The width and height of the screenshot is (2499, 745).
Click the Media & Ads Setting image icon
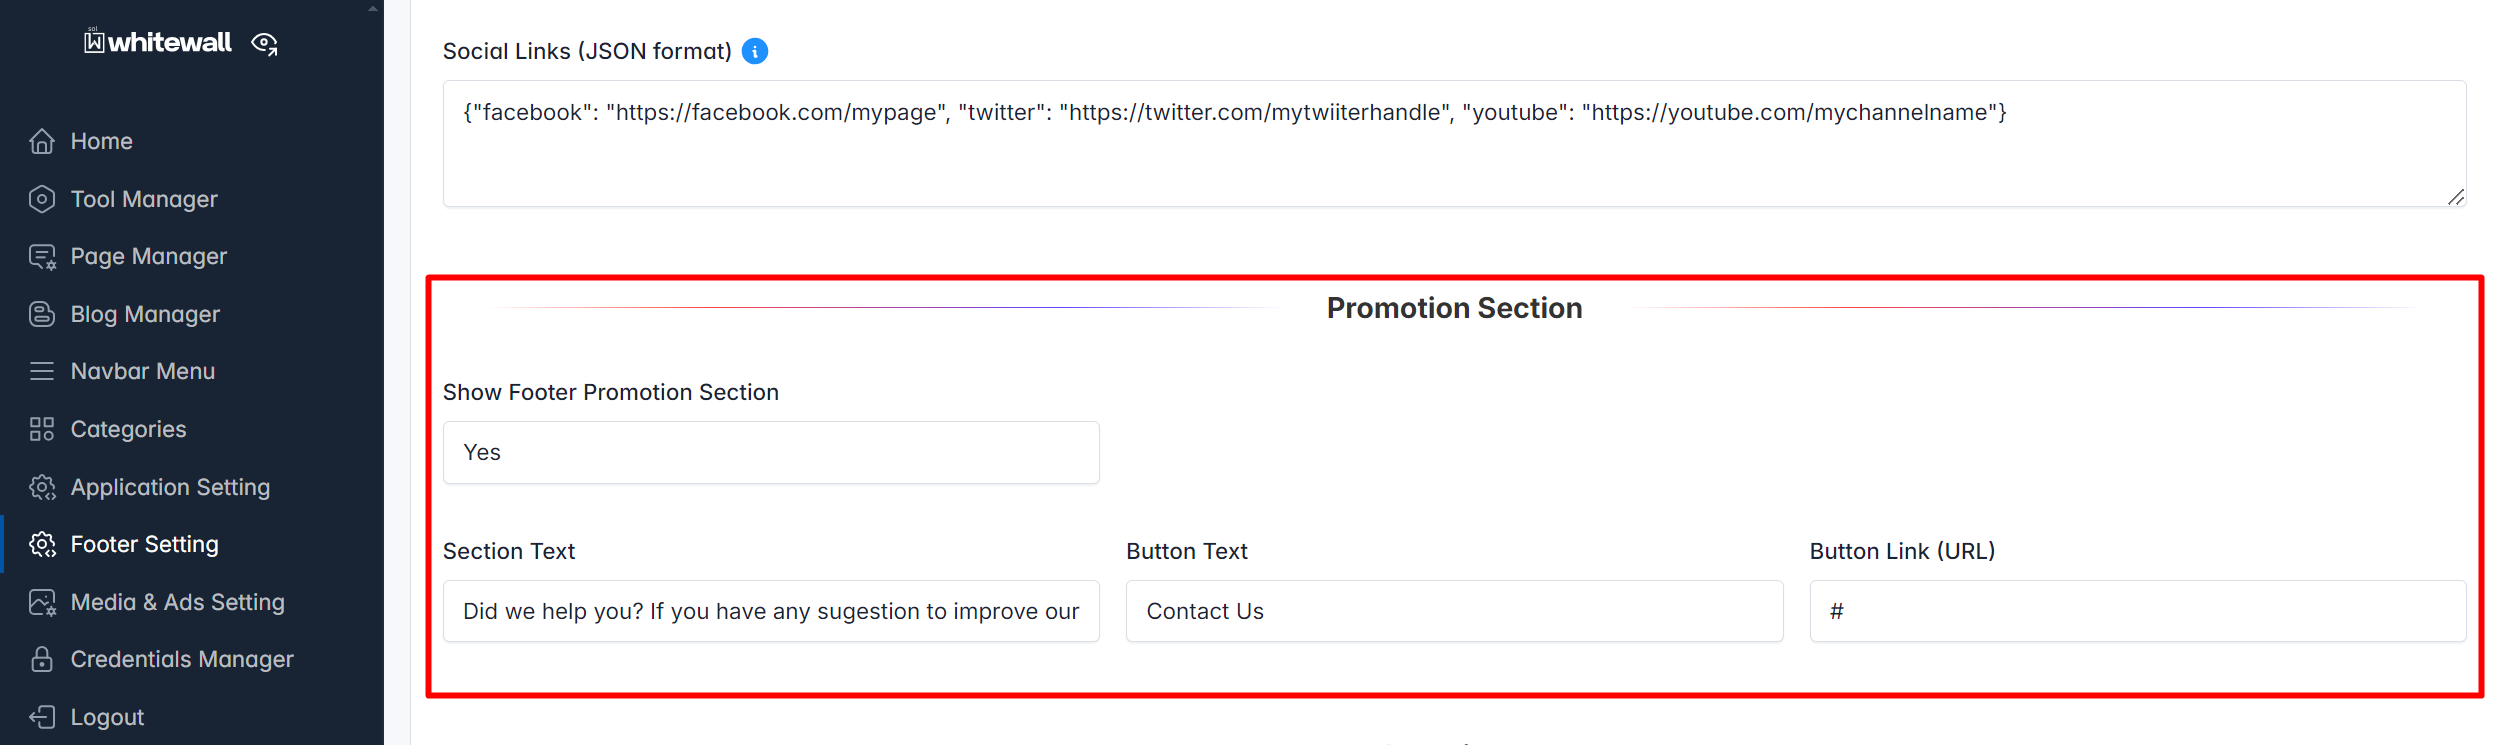pos(42,602)
